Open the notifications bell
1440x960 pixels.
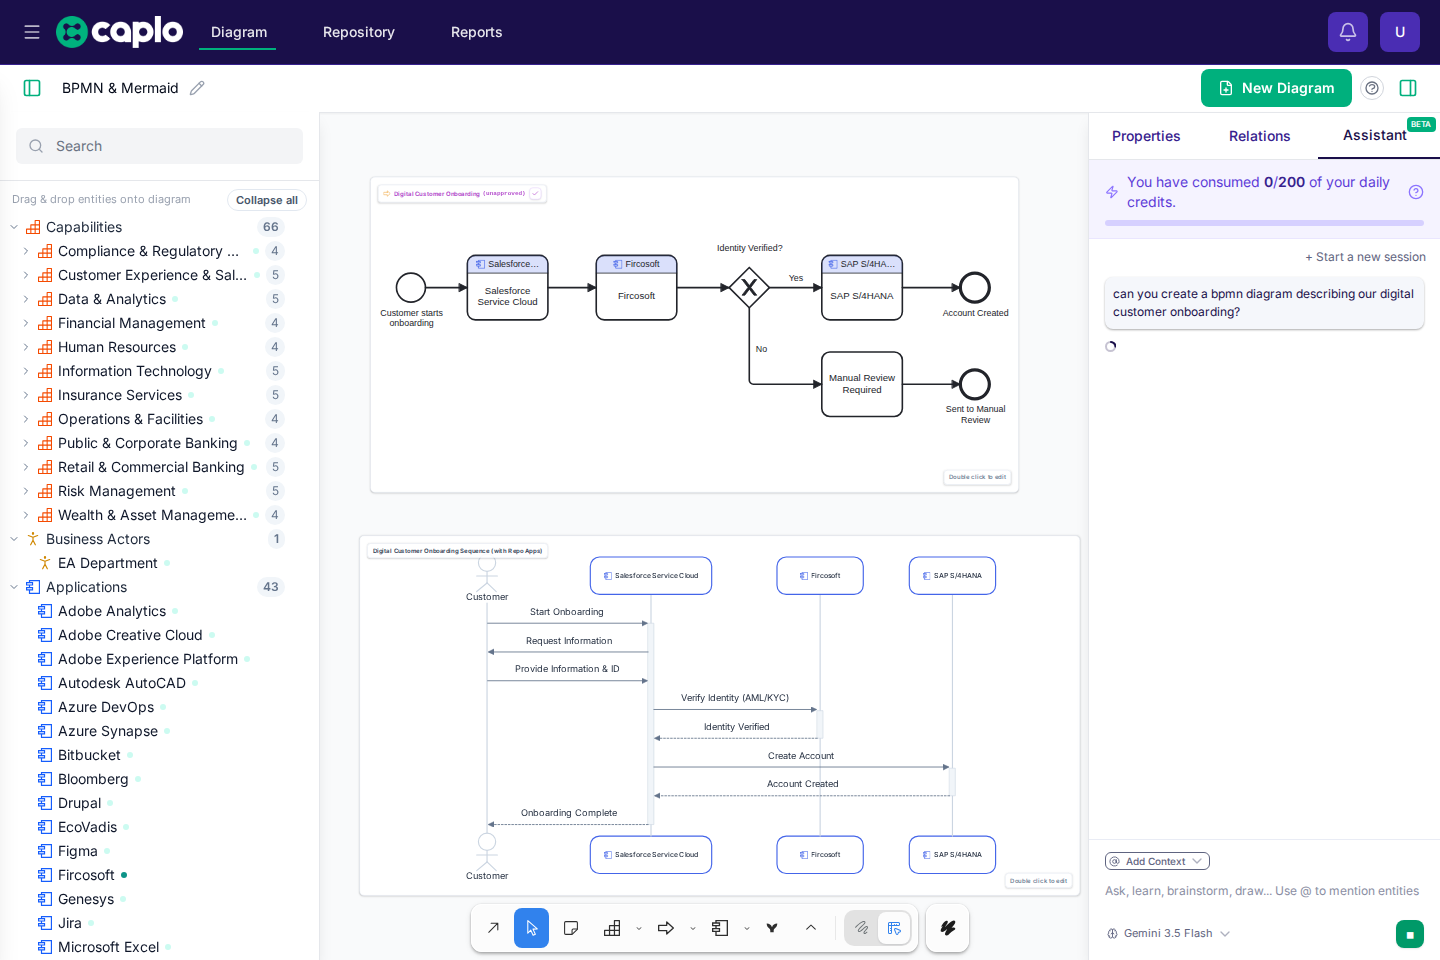[x=1348, y=32]
